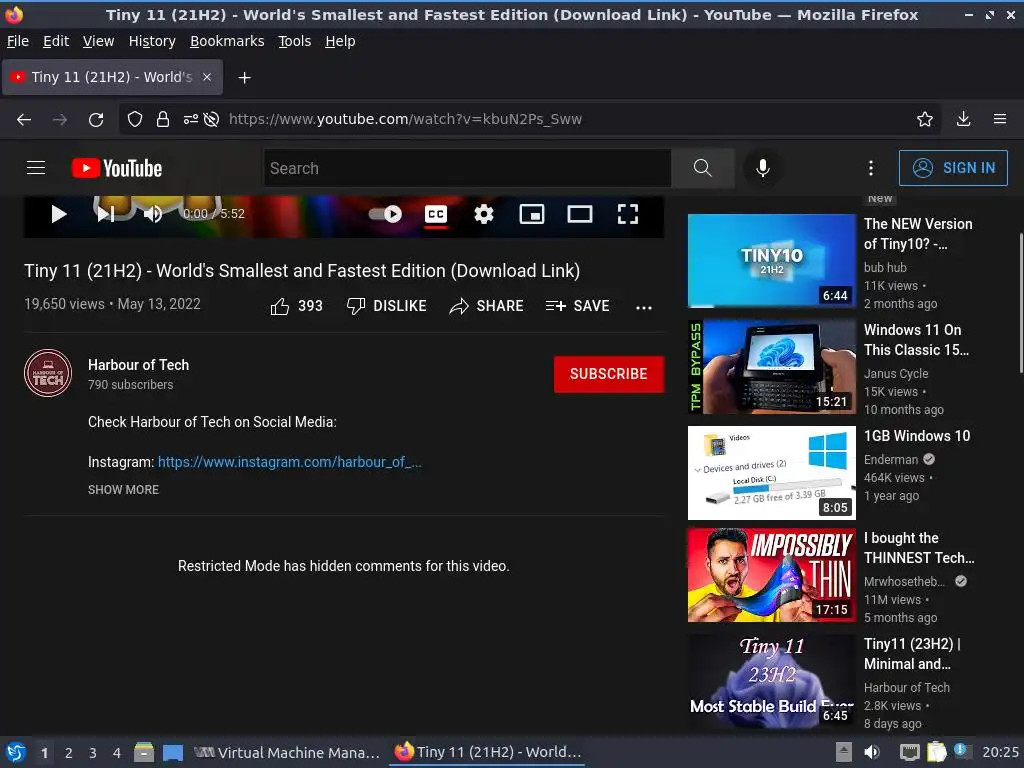Open the IMPOSSIBLY THIN video thumbnail
The height and width of the screenshot is (768, 1024).
[771, 575]
